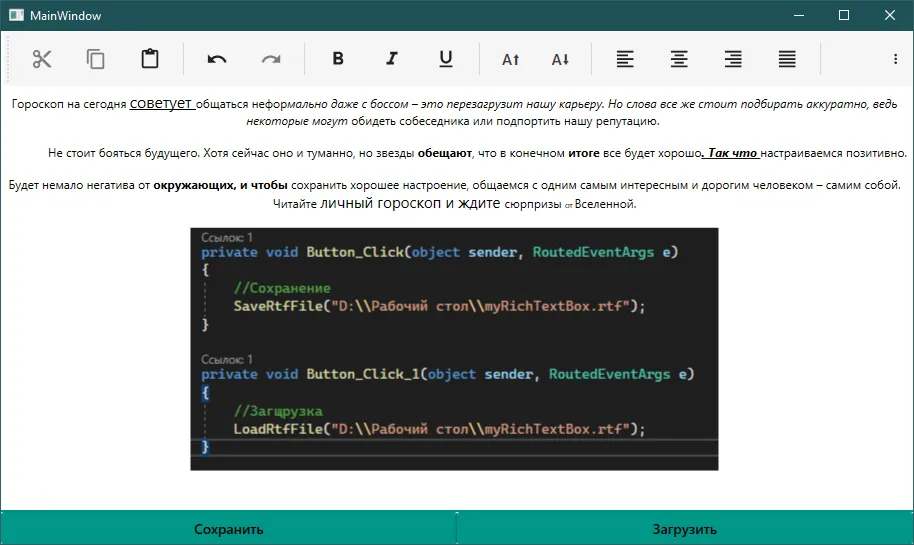Close the MainWindow window
The image size is (914, 545).
tap(890, 15)
